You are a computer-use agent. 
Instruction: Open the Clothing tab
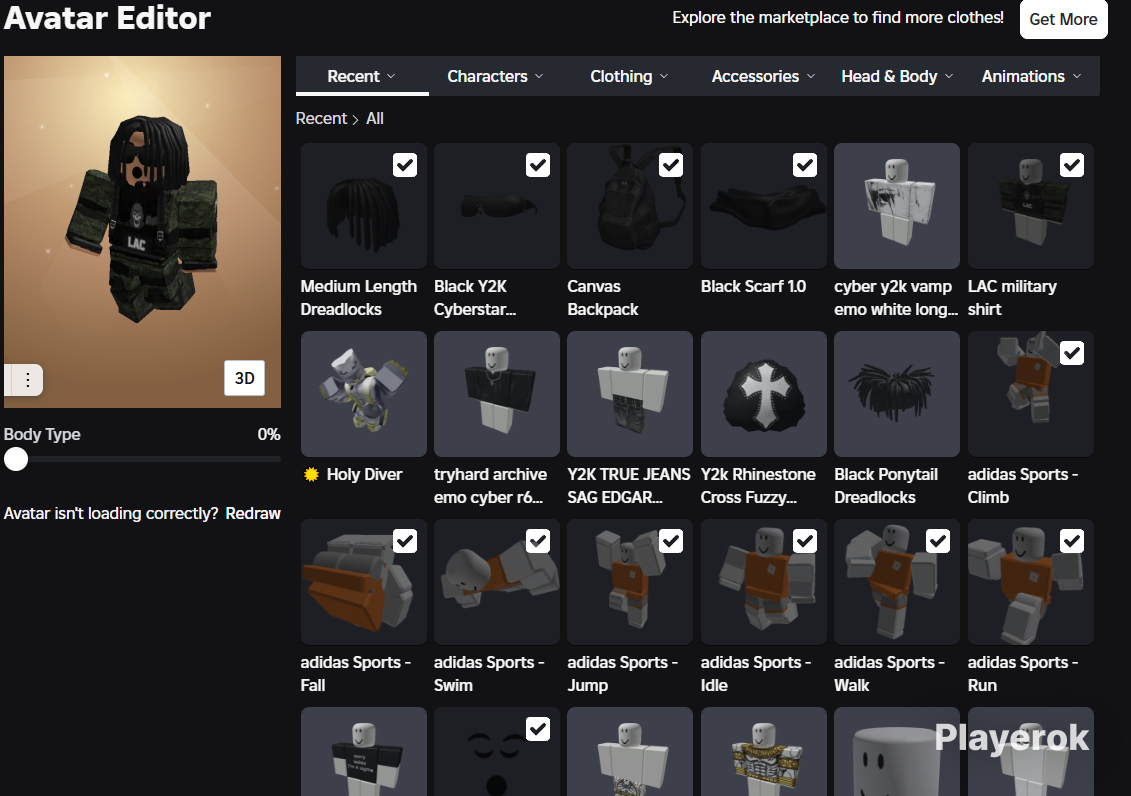click(x=629, y=76)
